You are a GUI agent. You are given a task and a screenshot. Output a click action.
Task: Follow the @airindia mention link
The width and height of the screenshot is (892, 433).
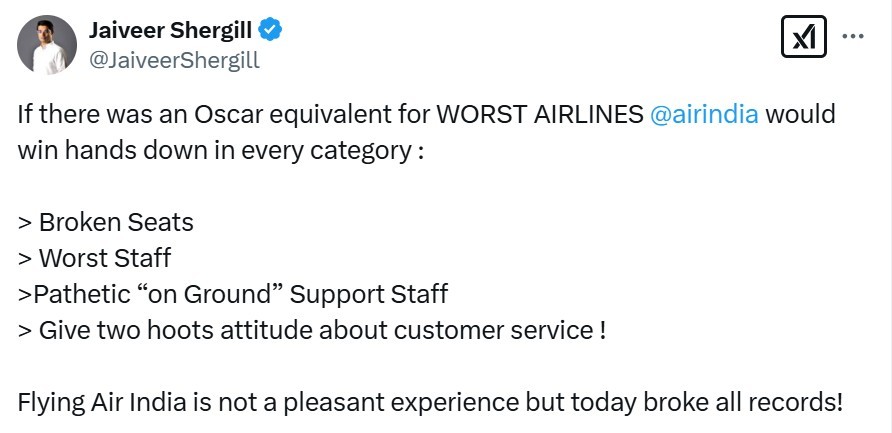tap(704, 113)
